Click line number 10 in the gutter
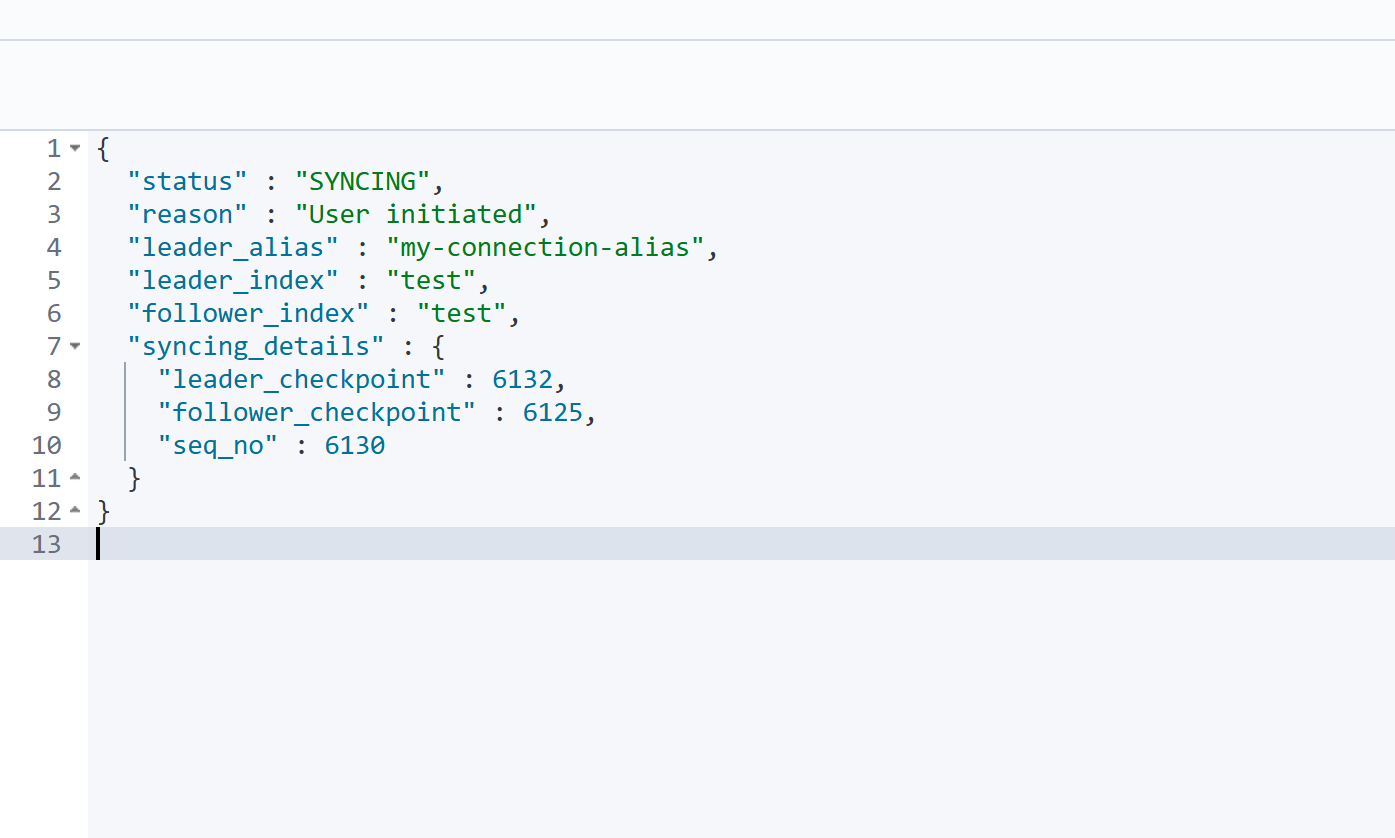The height and width of the screenshot is (838, 1395). [47, 445]
